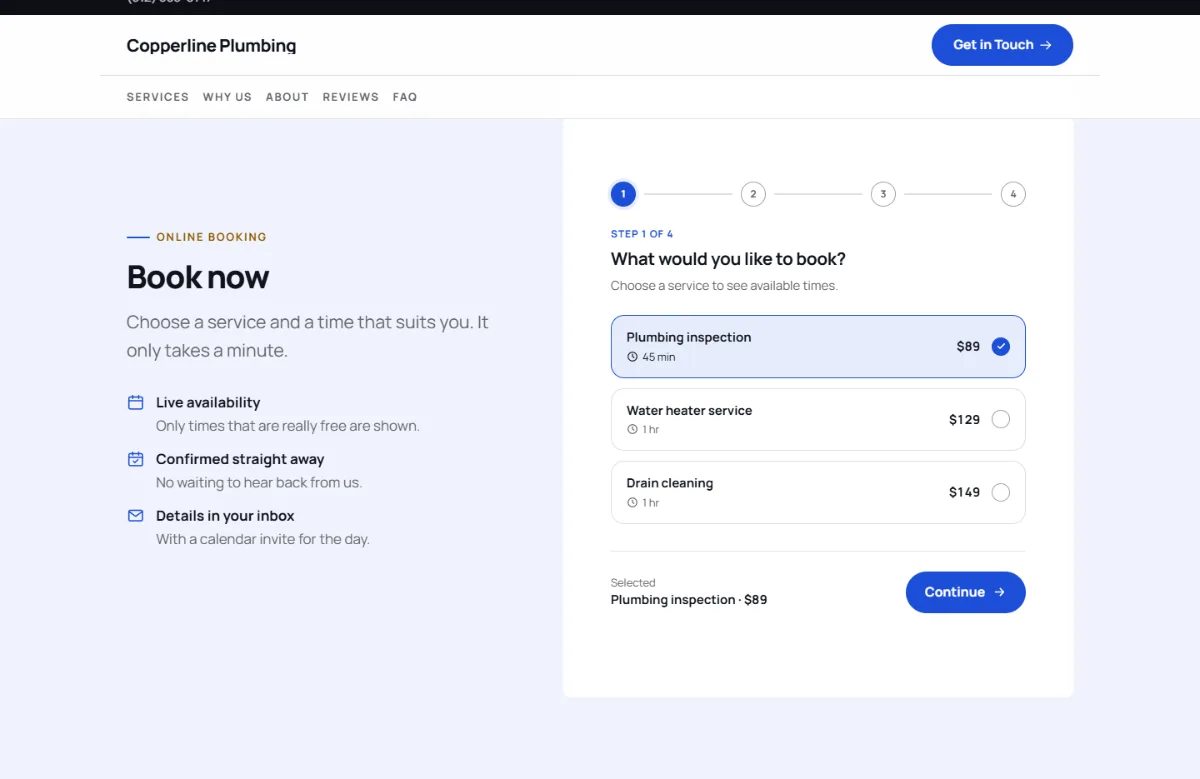The image size is (1200, 779).
Task: Click the Copperline Plumbing logo
Action: [211, 45]
